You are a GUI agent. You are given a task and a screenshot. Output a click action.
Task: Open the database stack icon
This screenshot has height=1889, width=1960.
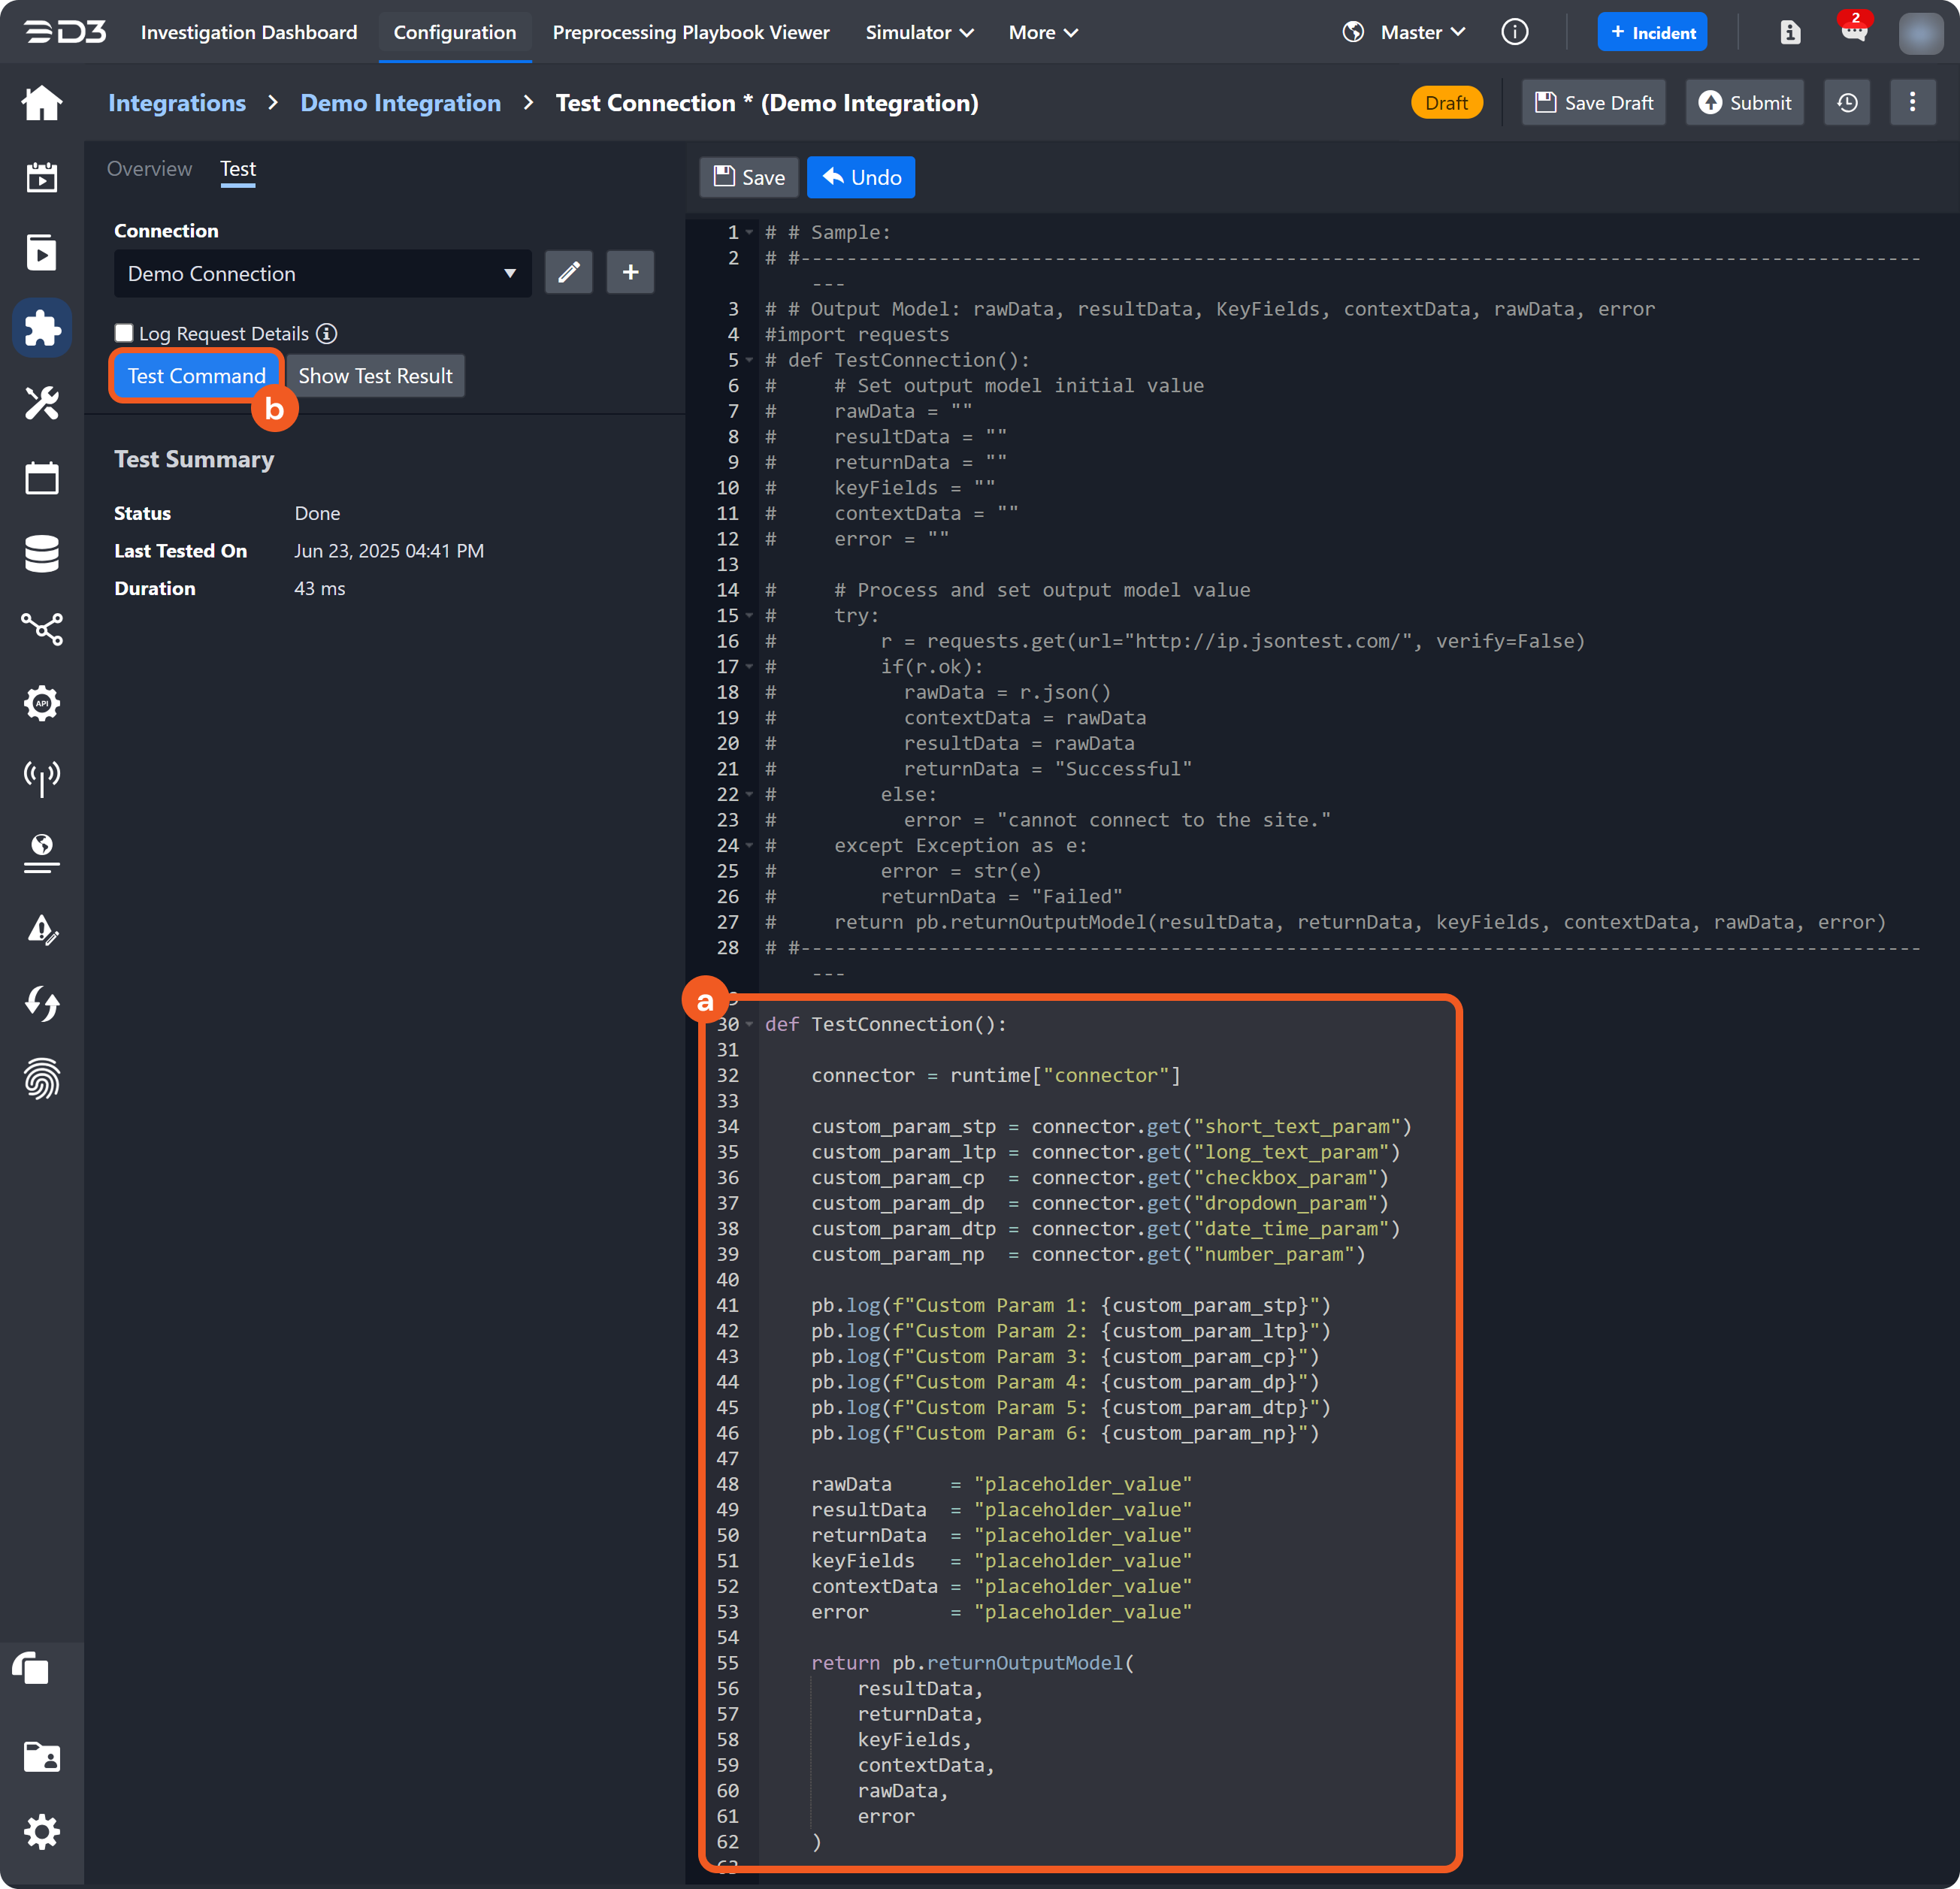42,553
